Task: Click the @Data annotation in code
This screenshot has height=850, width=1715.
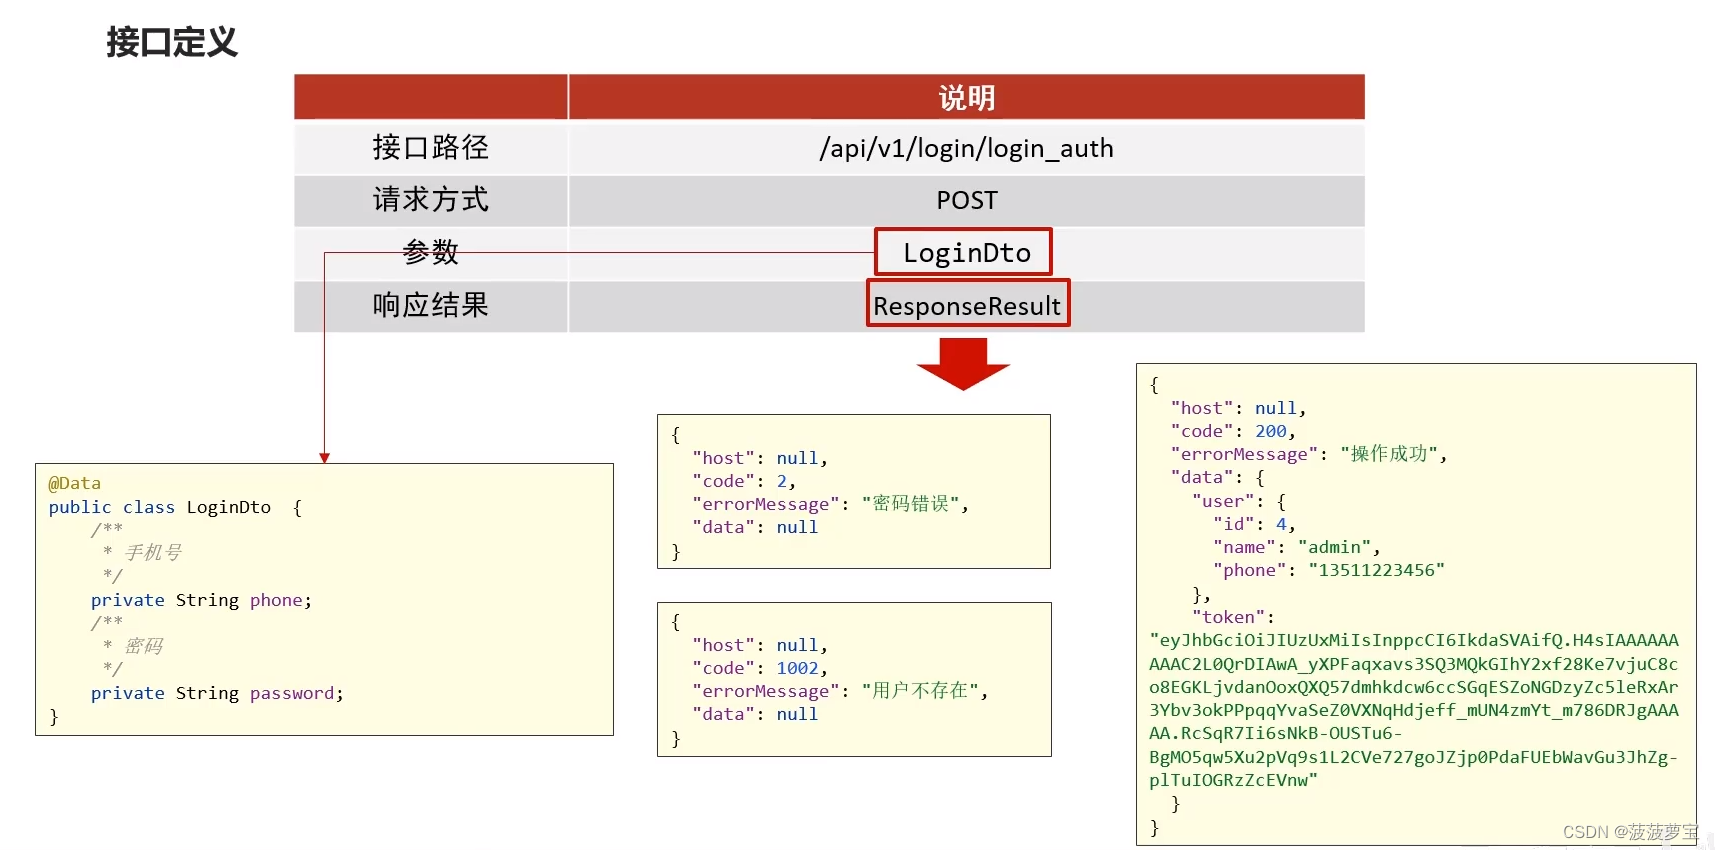Action: [x=75, y=483]
